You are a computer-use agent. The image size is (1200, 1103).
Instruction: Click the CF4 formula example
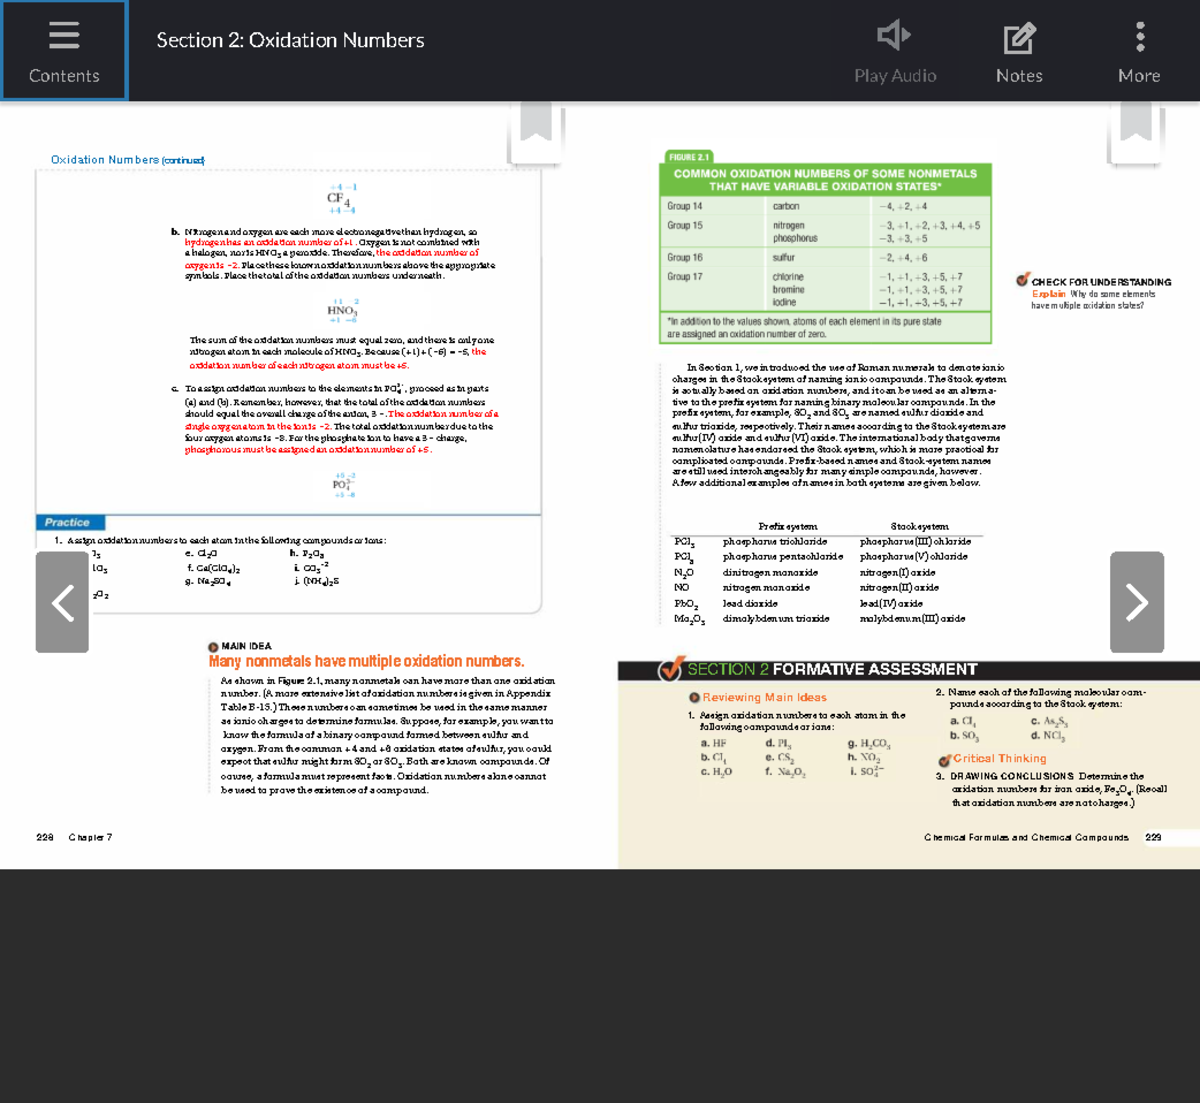pyautogui.click(x=339, y=198)
